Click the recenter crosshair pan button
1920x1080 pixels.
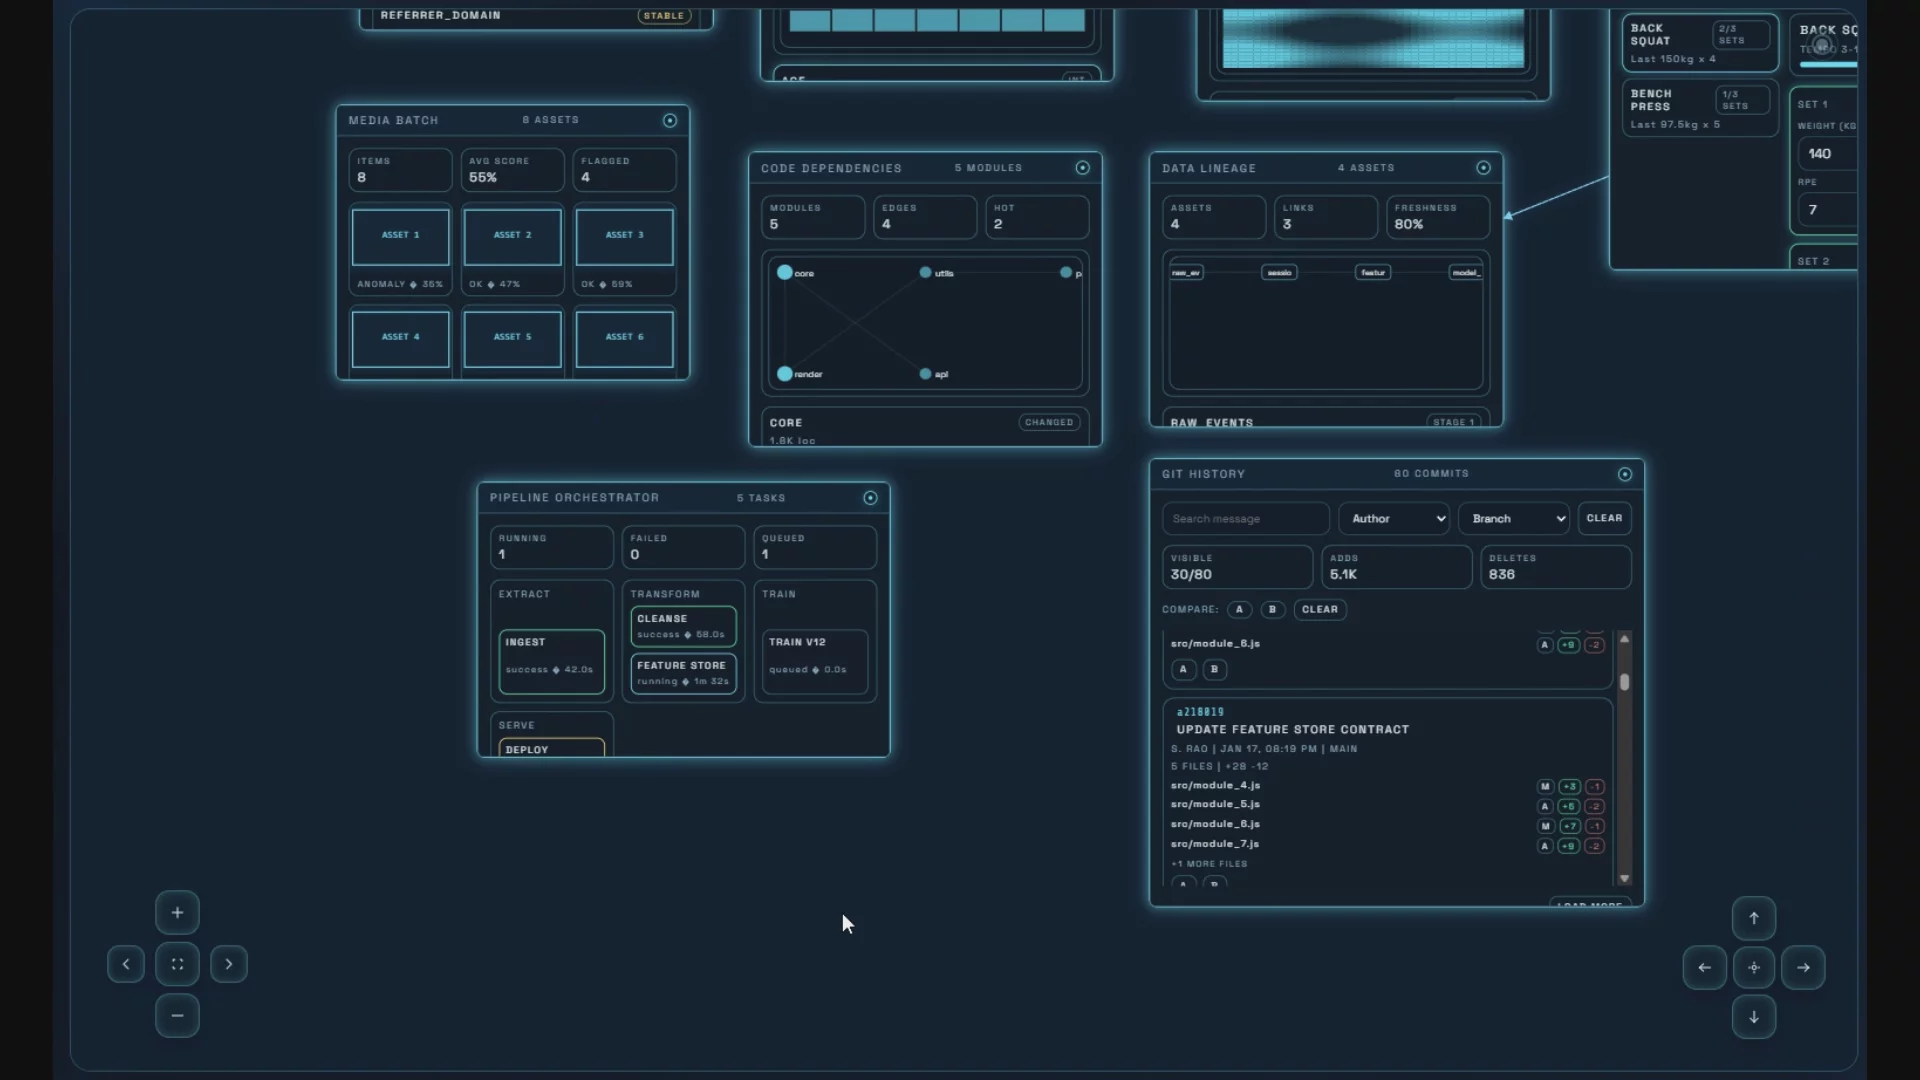(1753, 967)
